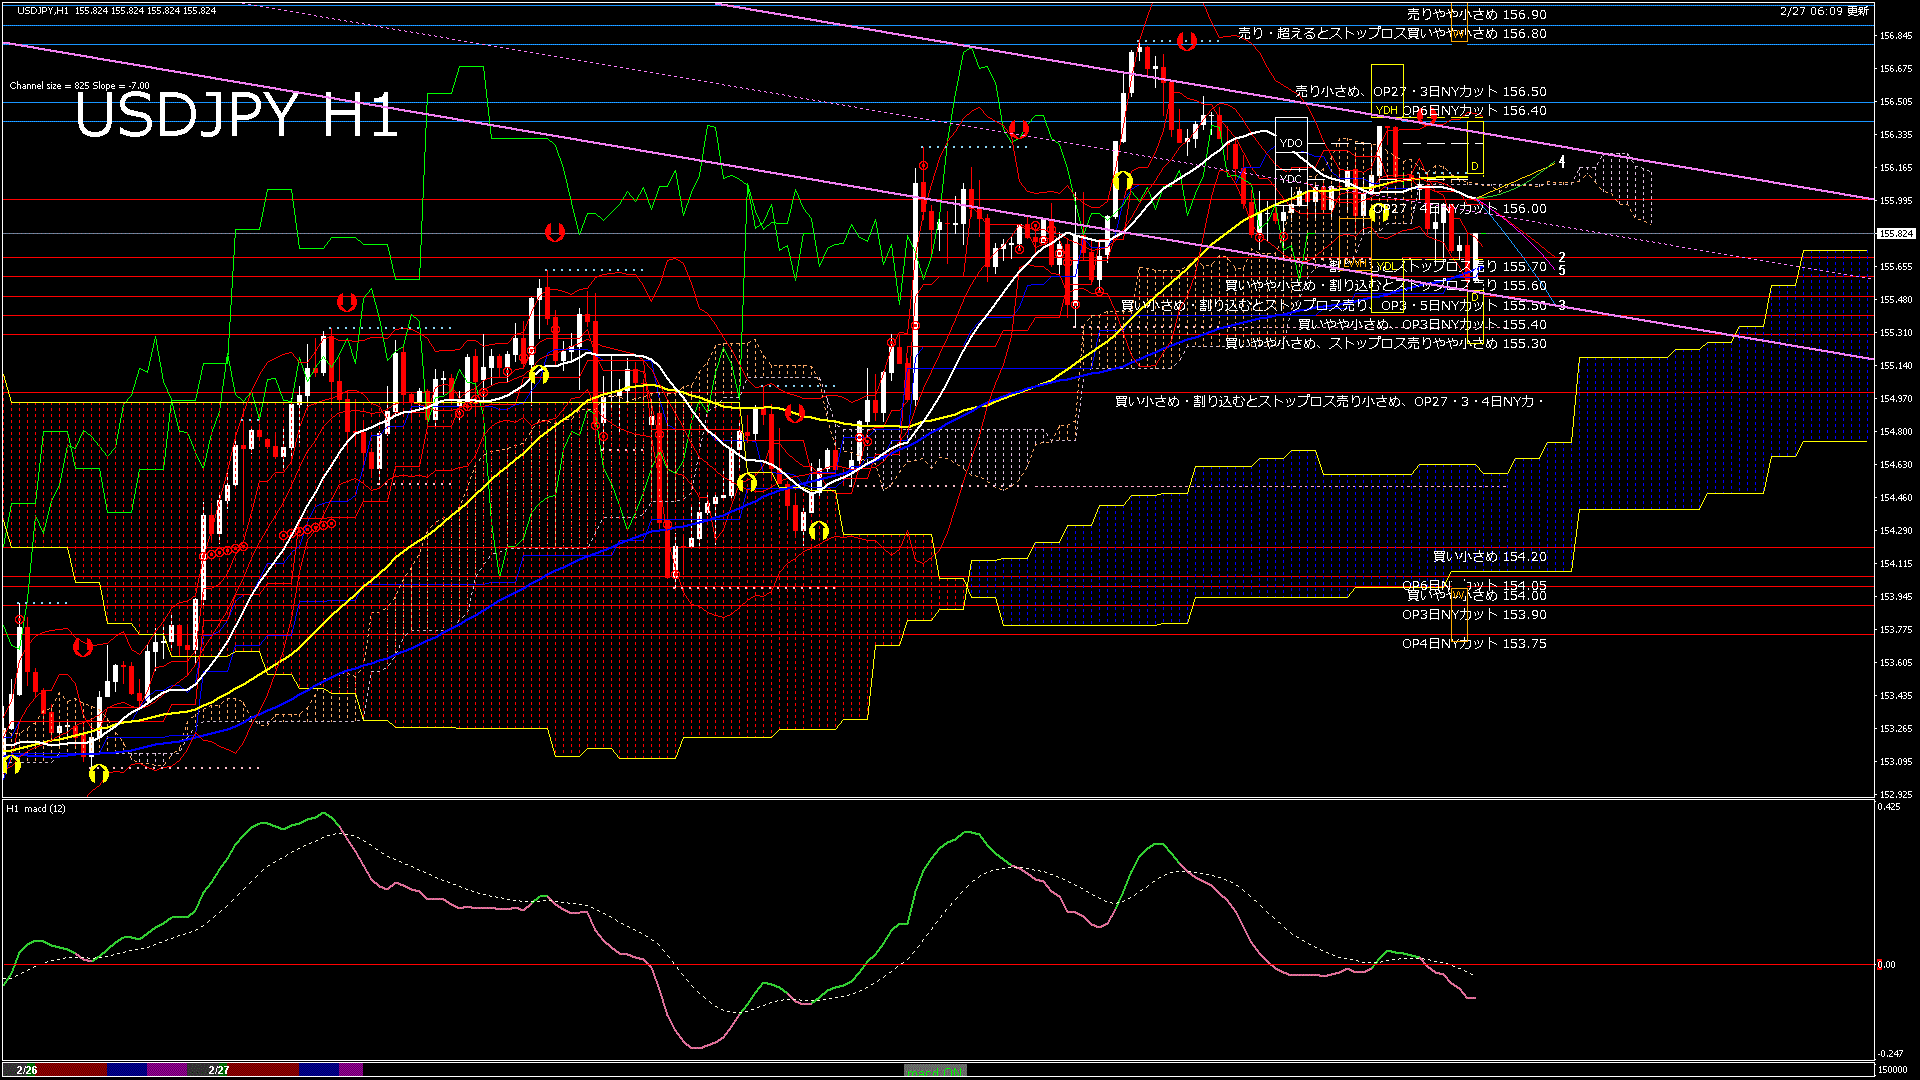This screenshot has width=1920, height=1080.
Task: Click the red marker icon at the chart's highest peak
Action: (1187, 41)
